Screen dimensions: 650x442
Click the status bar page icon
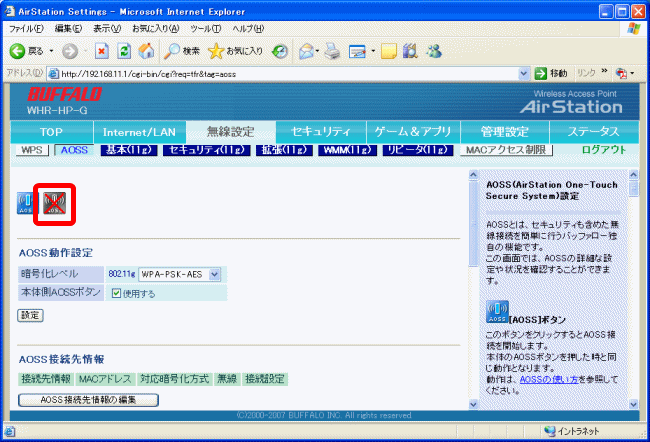pos(10,431)
